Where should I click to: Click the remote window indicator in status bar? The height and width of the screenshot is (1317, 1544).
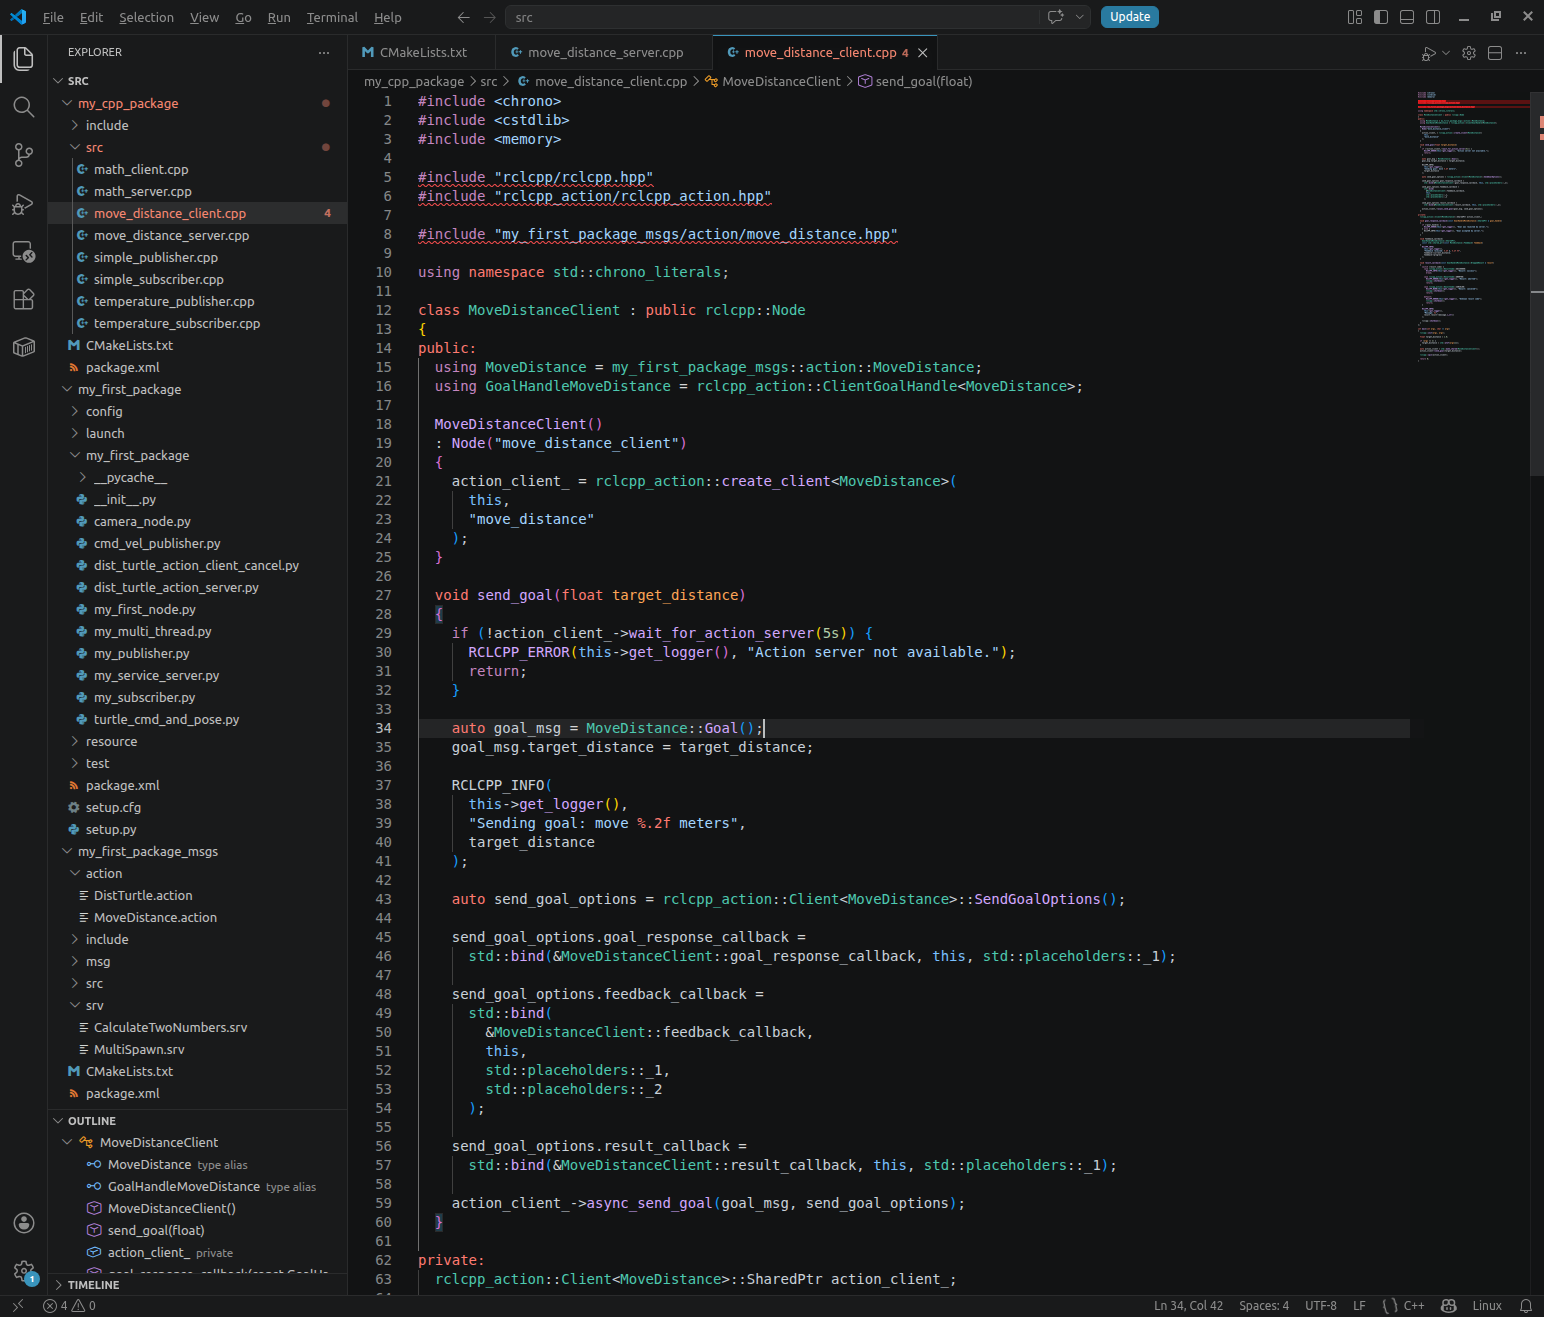(17, 1305)
